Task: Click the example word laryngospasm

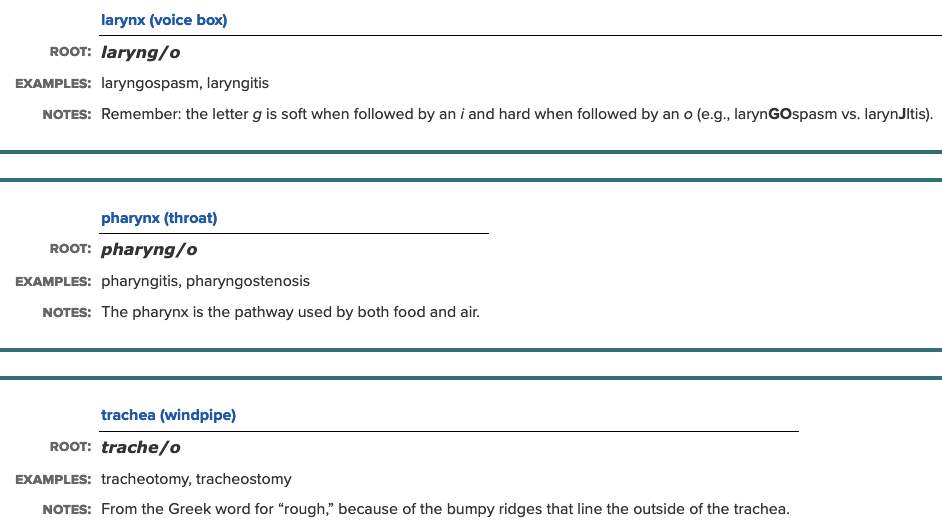Action: tap(149, 83)
